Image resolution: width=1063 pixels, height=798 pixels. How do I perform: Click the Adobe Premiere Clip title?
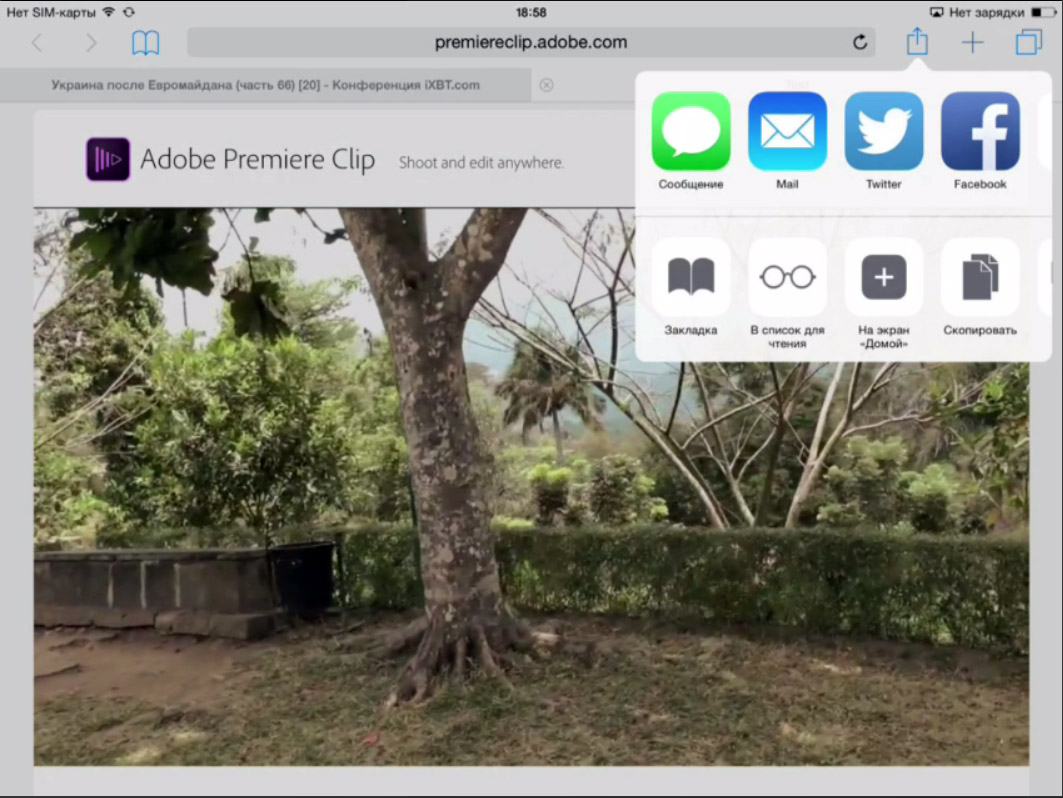click(258, 159)
